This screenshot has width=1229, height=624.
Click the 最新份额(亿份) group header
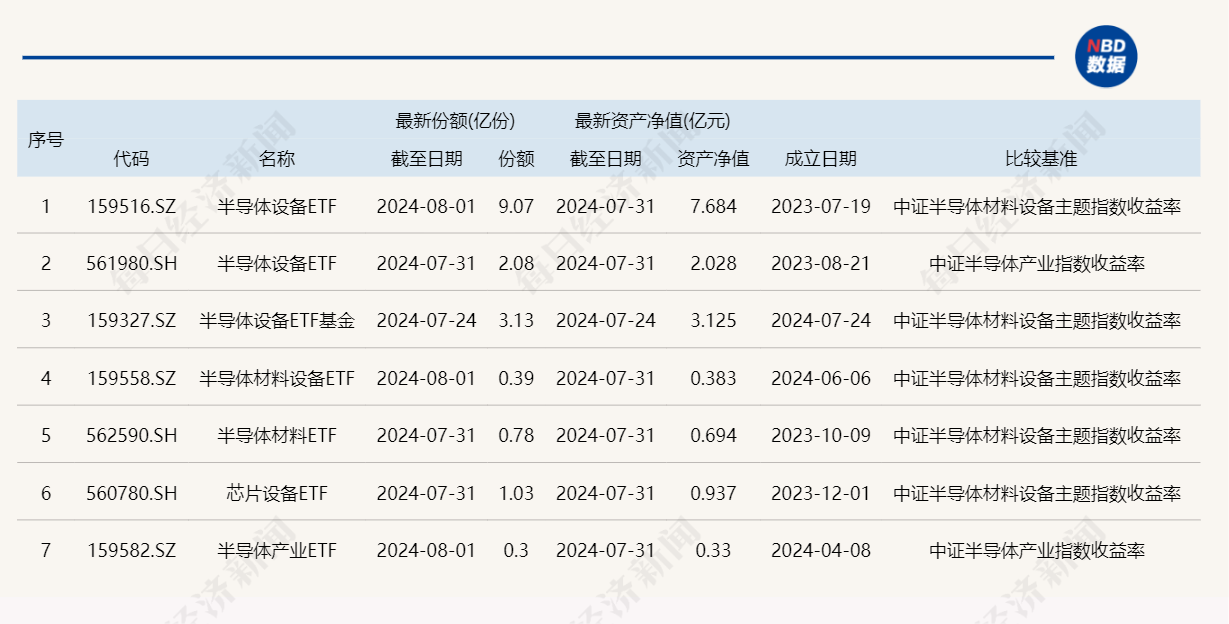click(x=455, y=121)
